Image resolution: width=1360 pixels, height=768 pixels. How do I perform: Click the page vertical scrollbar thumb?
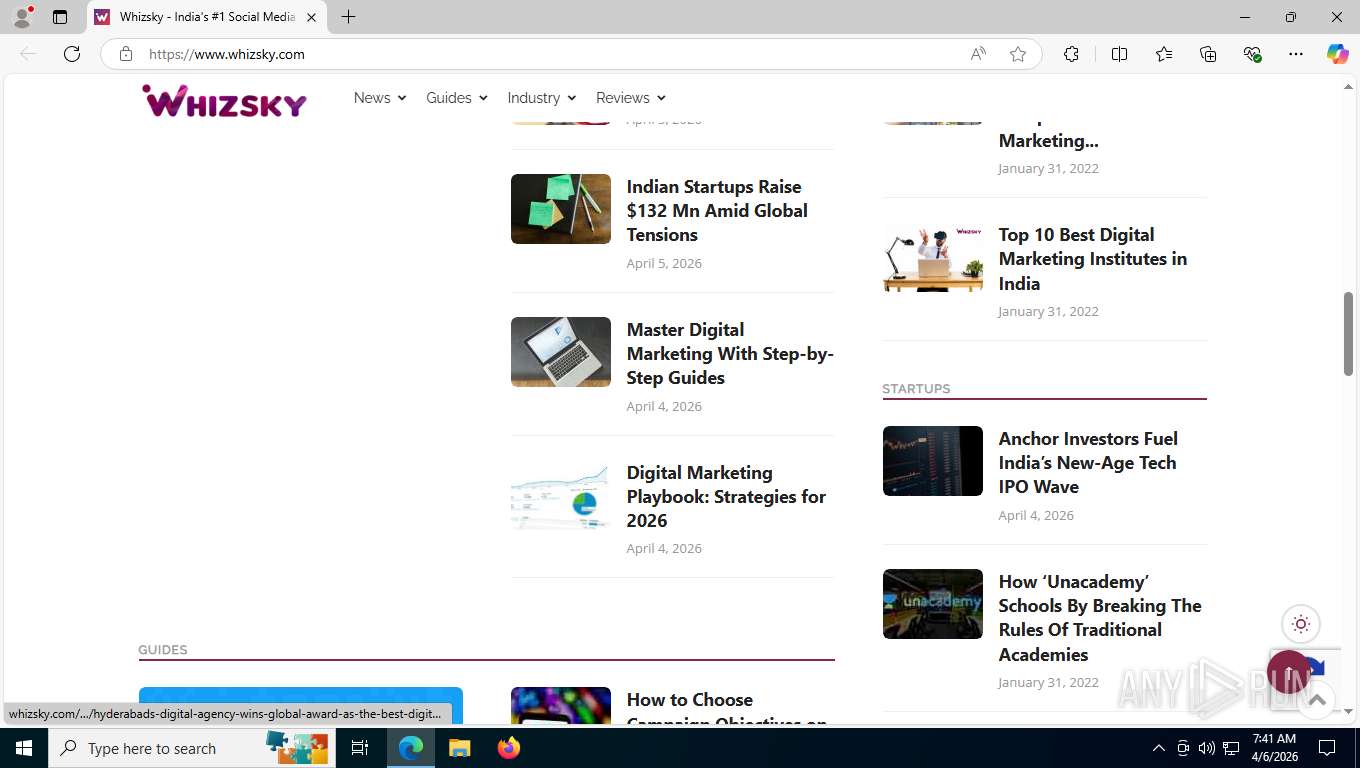pos(1348,334)
